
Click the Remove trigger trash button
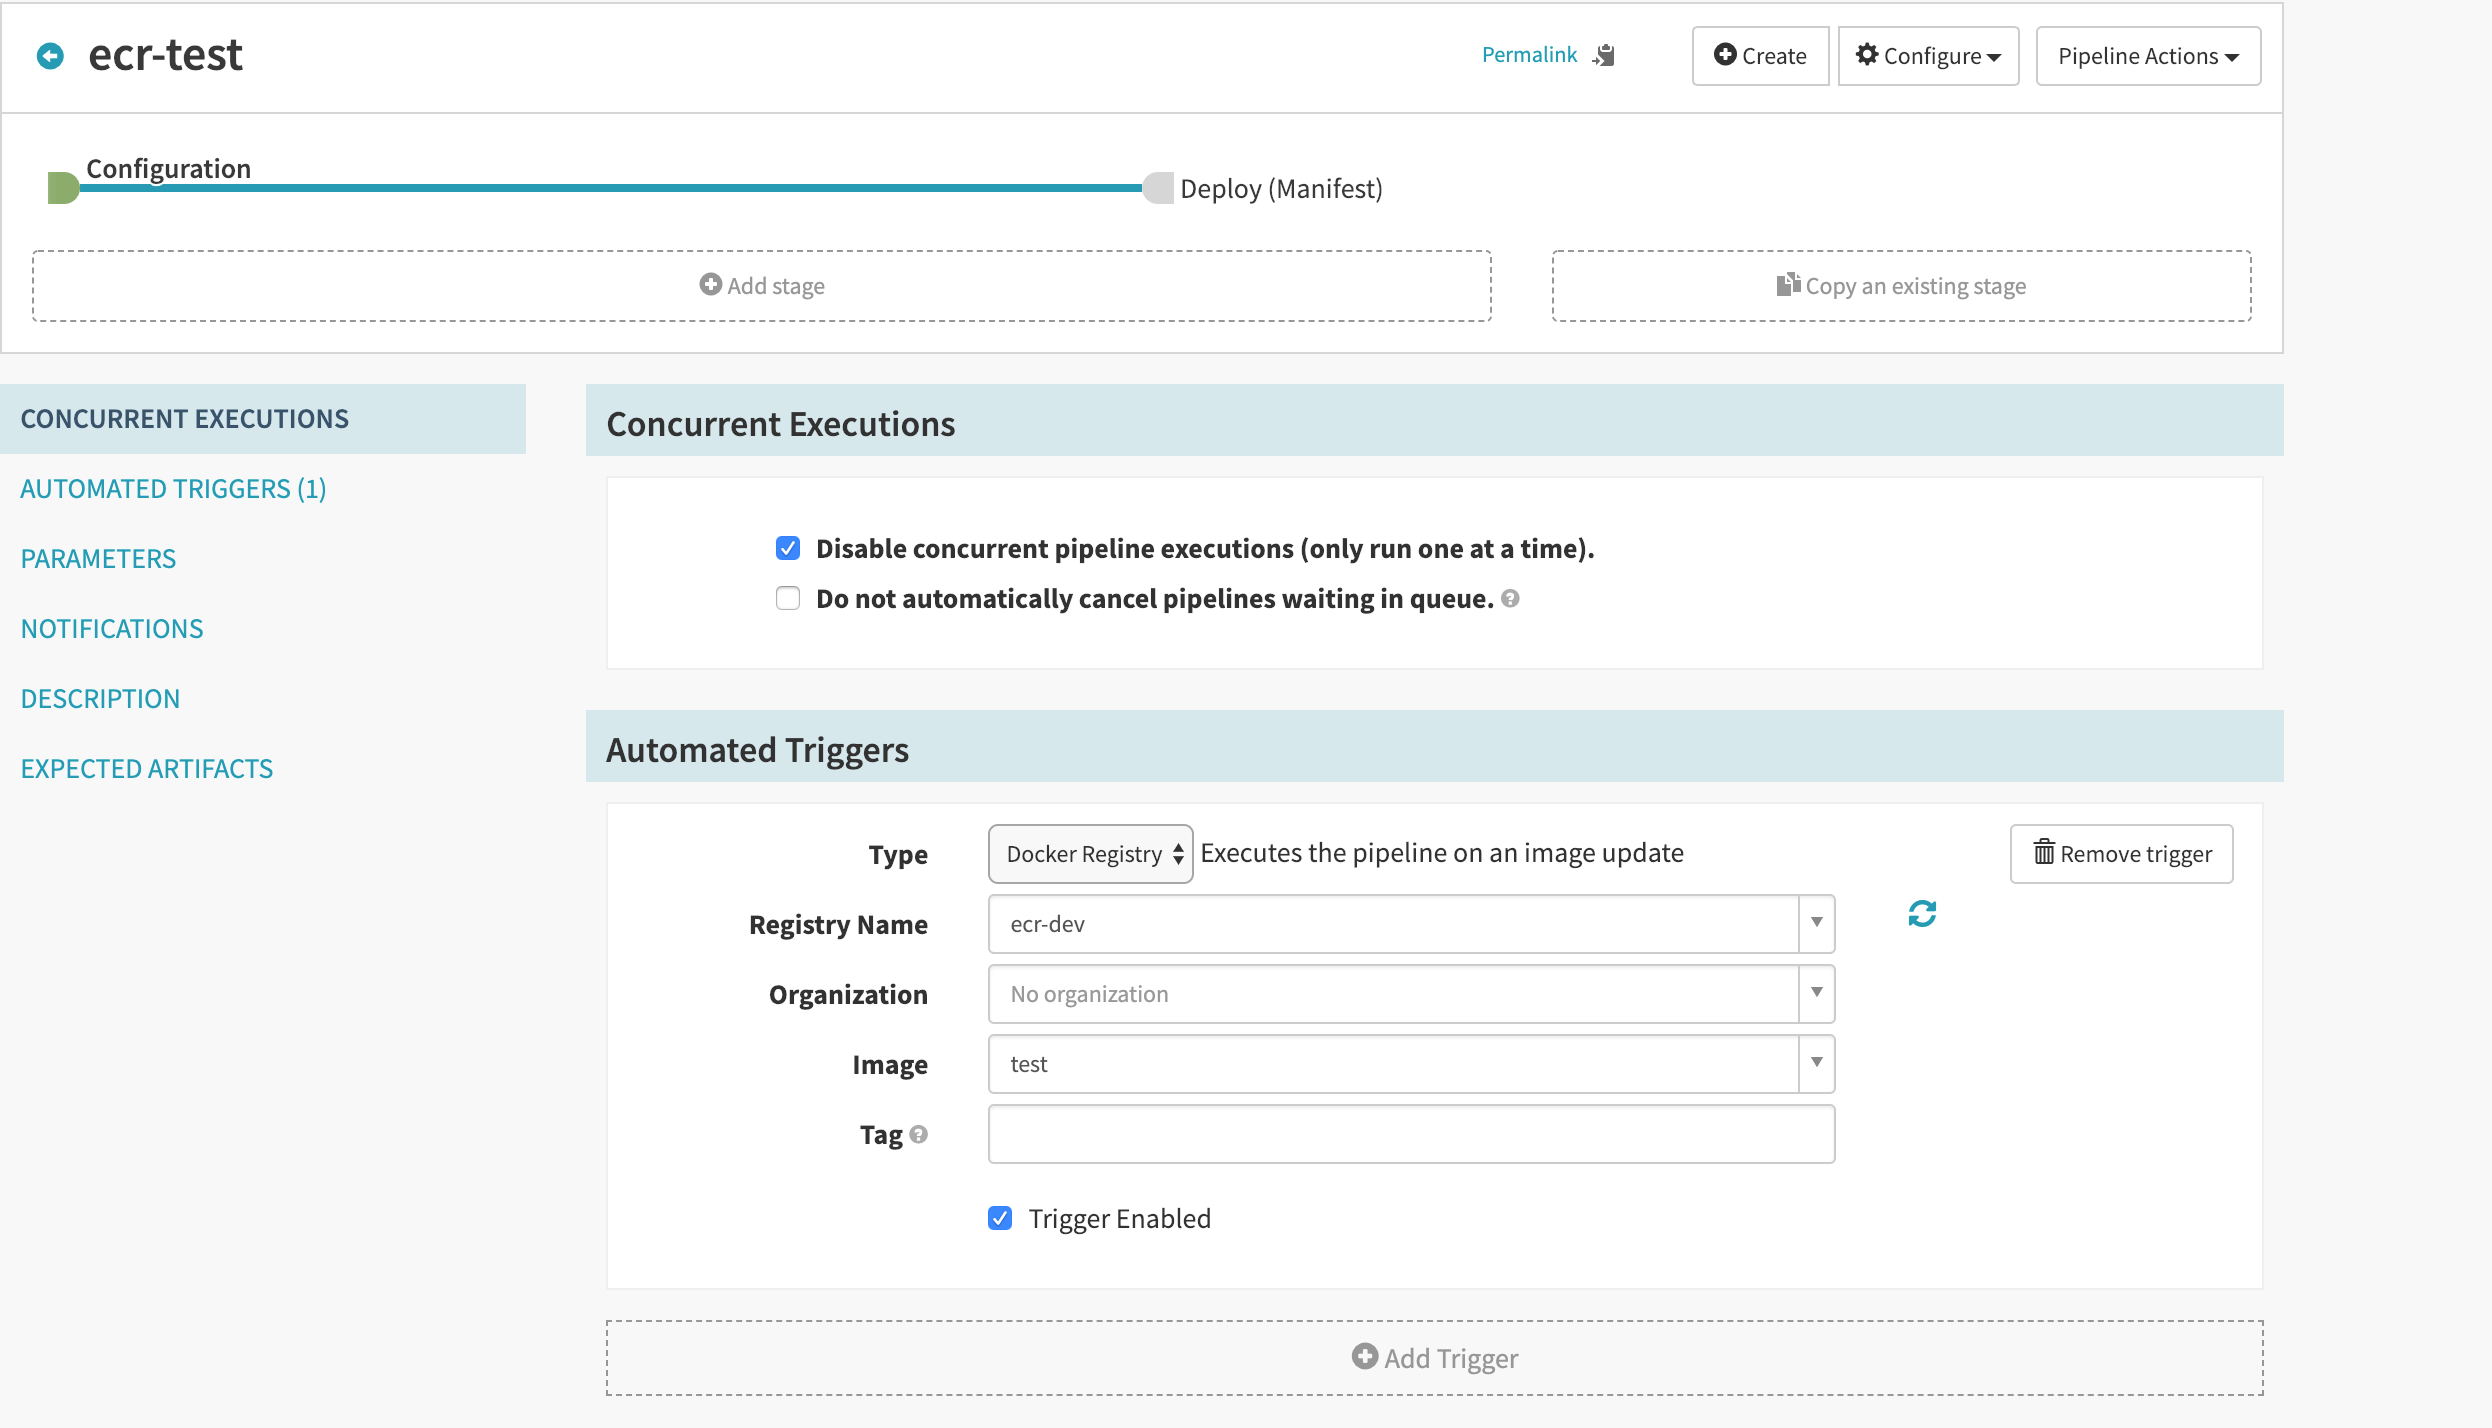pyautogui.click(x=2121, y=853)
